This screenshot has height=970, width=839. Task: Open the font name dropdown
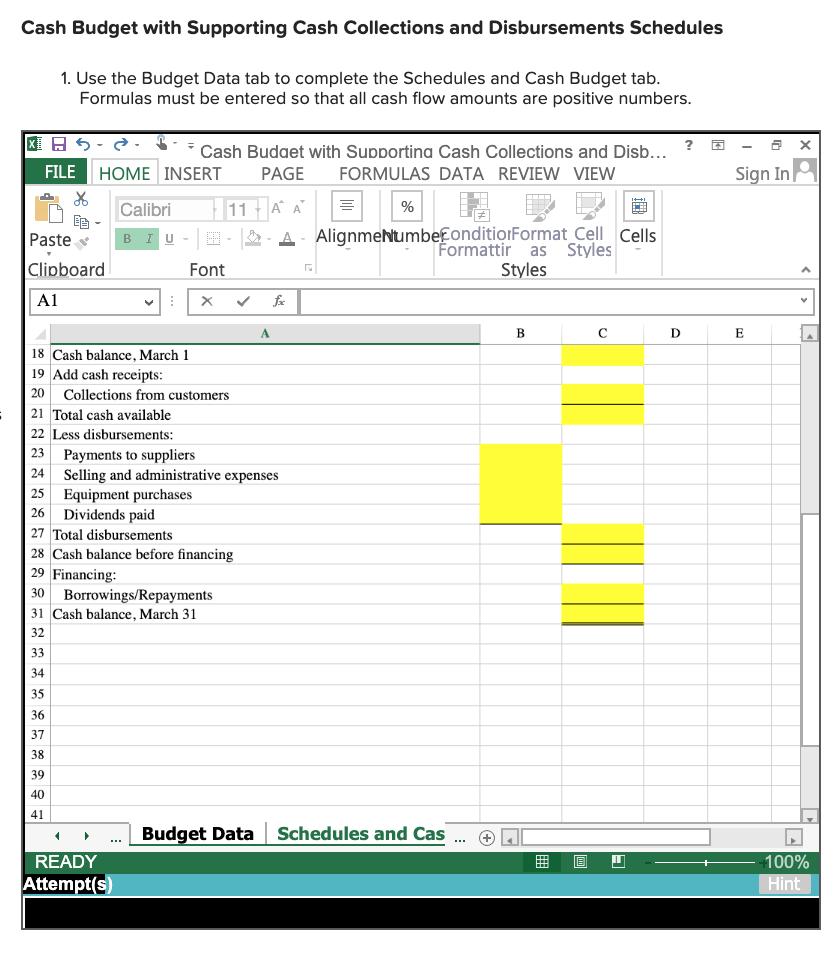218,209
